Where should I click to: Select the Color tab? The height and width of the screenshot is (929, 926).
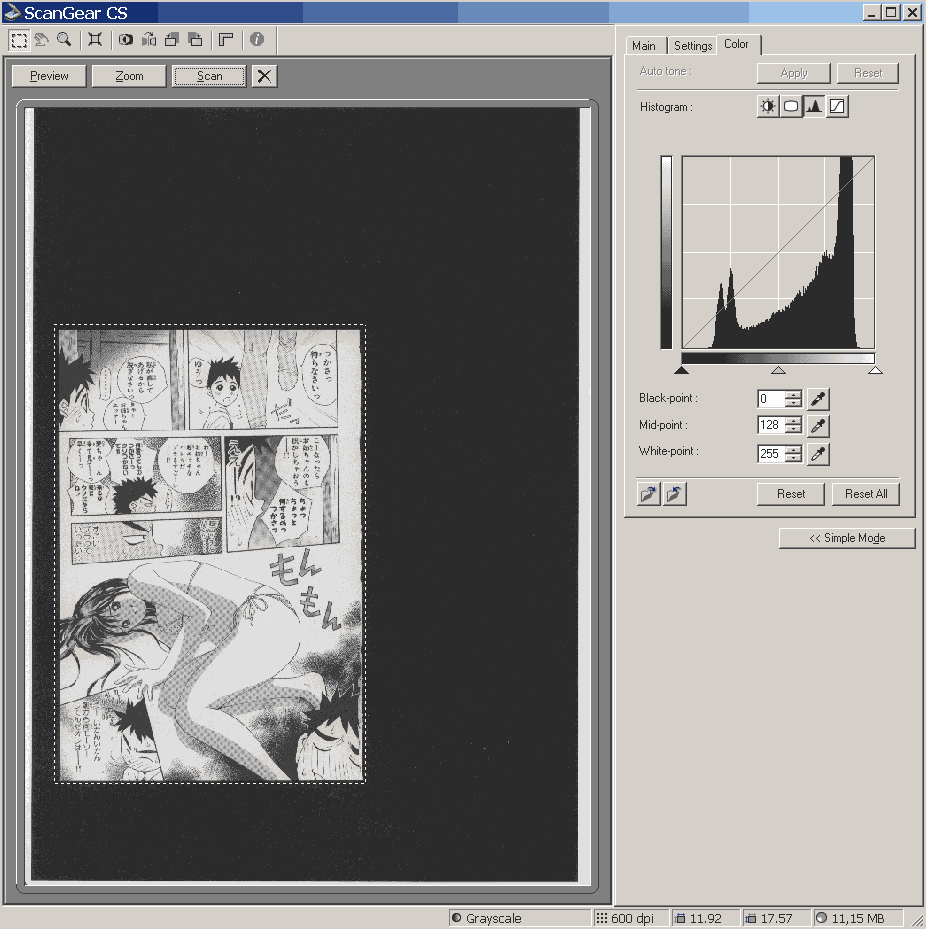point(736,44)
